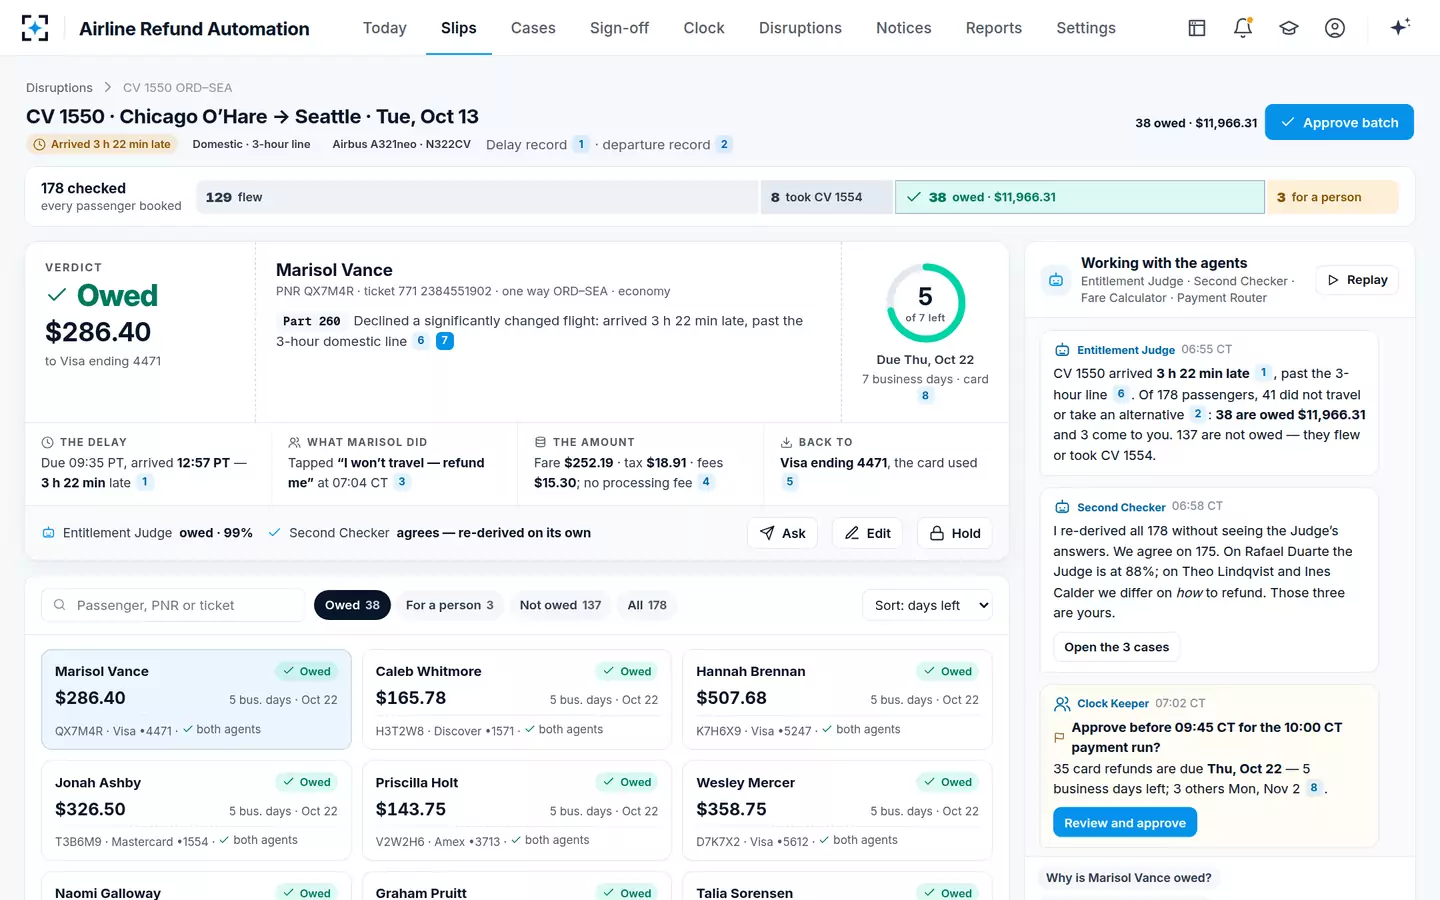
Task: Open citation 4 after no processing fee
Action: 706,482
